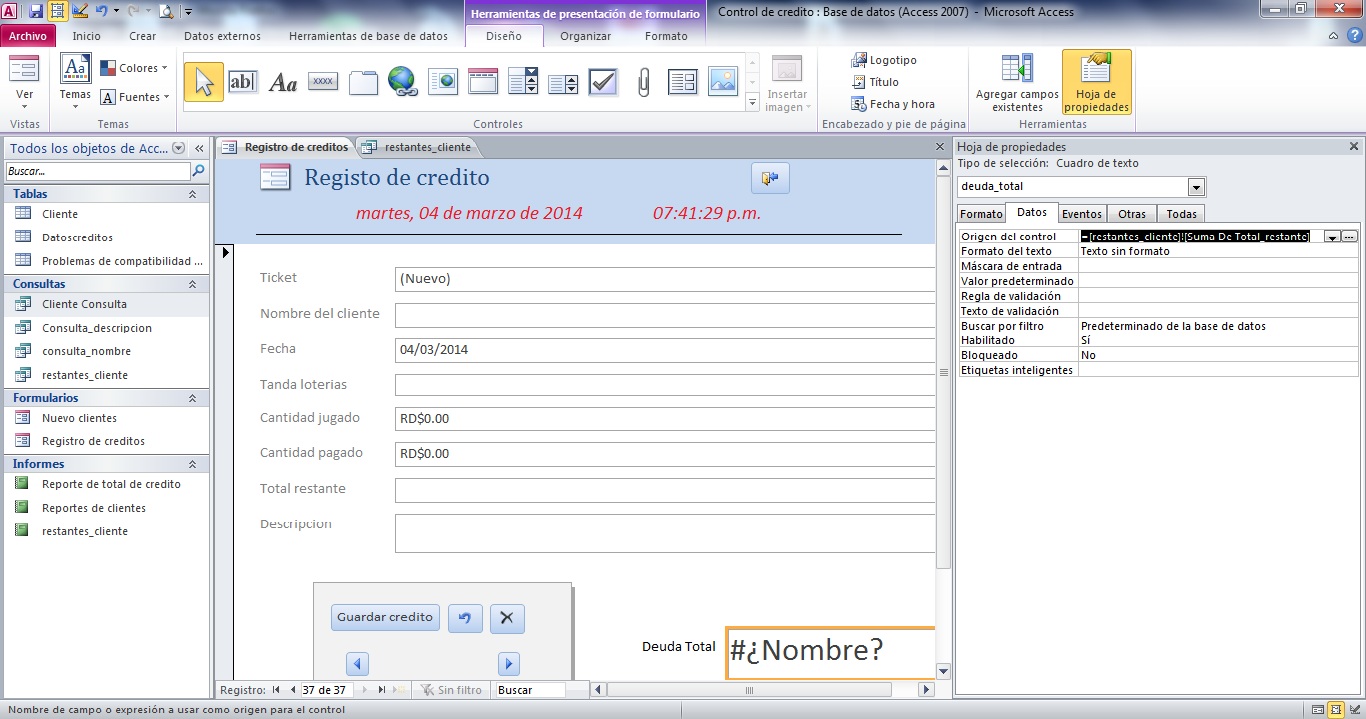Viewport: 1366px width, 719px height.
Task: Switch to the Eventos property tab
Action: 1082,214
